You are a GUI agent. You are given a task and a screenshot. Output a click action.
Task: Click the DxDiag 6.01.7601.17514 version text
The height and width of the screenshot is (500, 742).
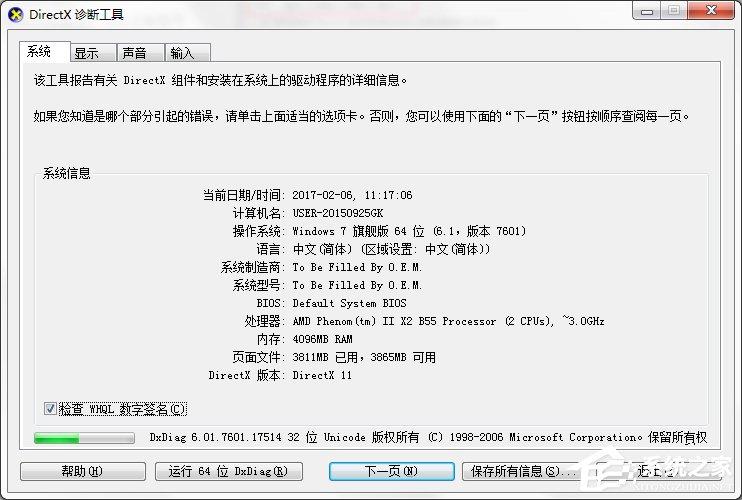[428, 437]
